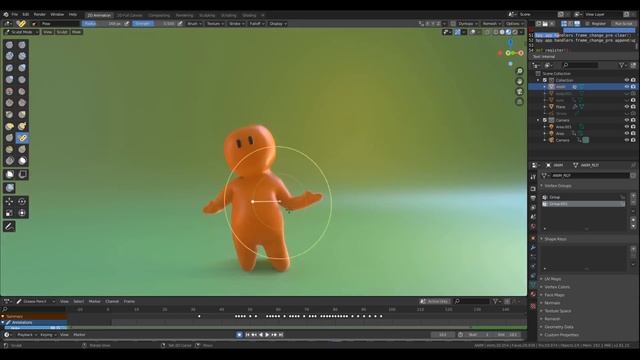Viewport: 640px width, 360px height.
Task: Open the Modifiers wrench properties tab
Action: 533,247
